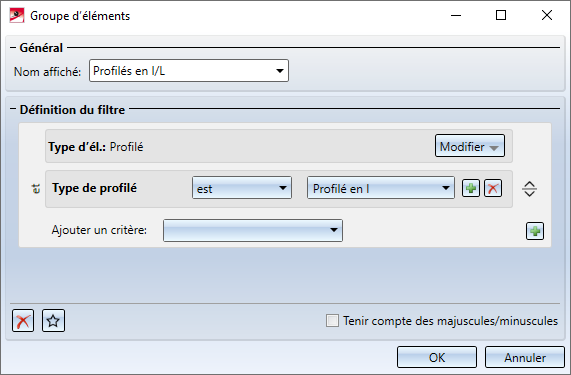Click the app logo in title bar
Image resolution: width=571 pixels, height=375 pixels.
[17, 16]
